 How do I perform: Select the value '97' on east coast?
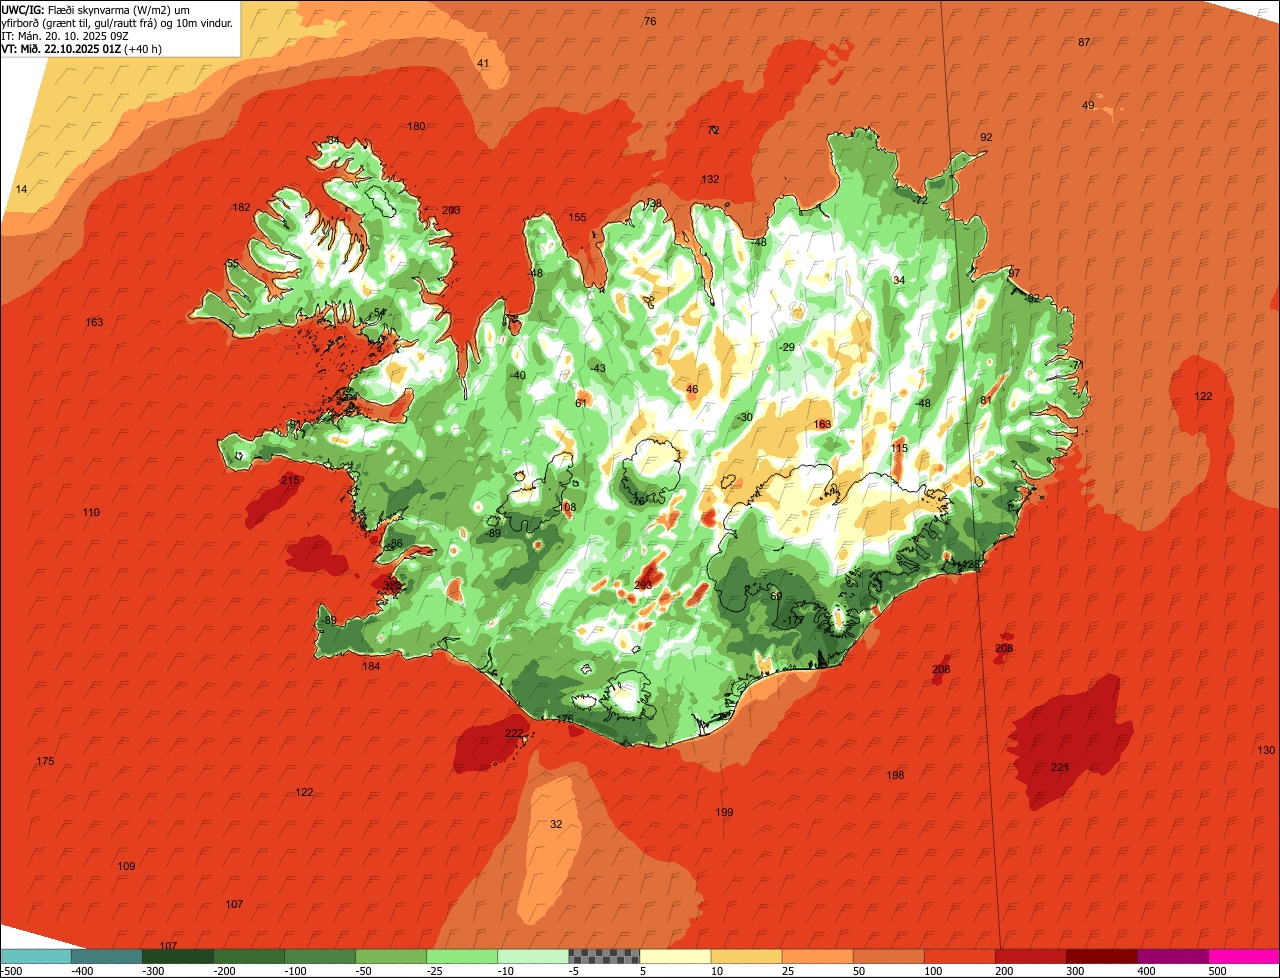coord(1014,273)
